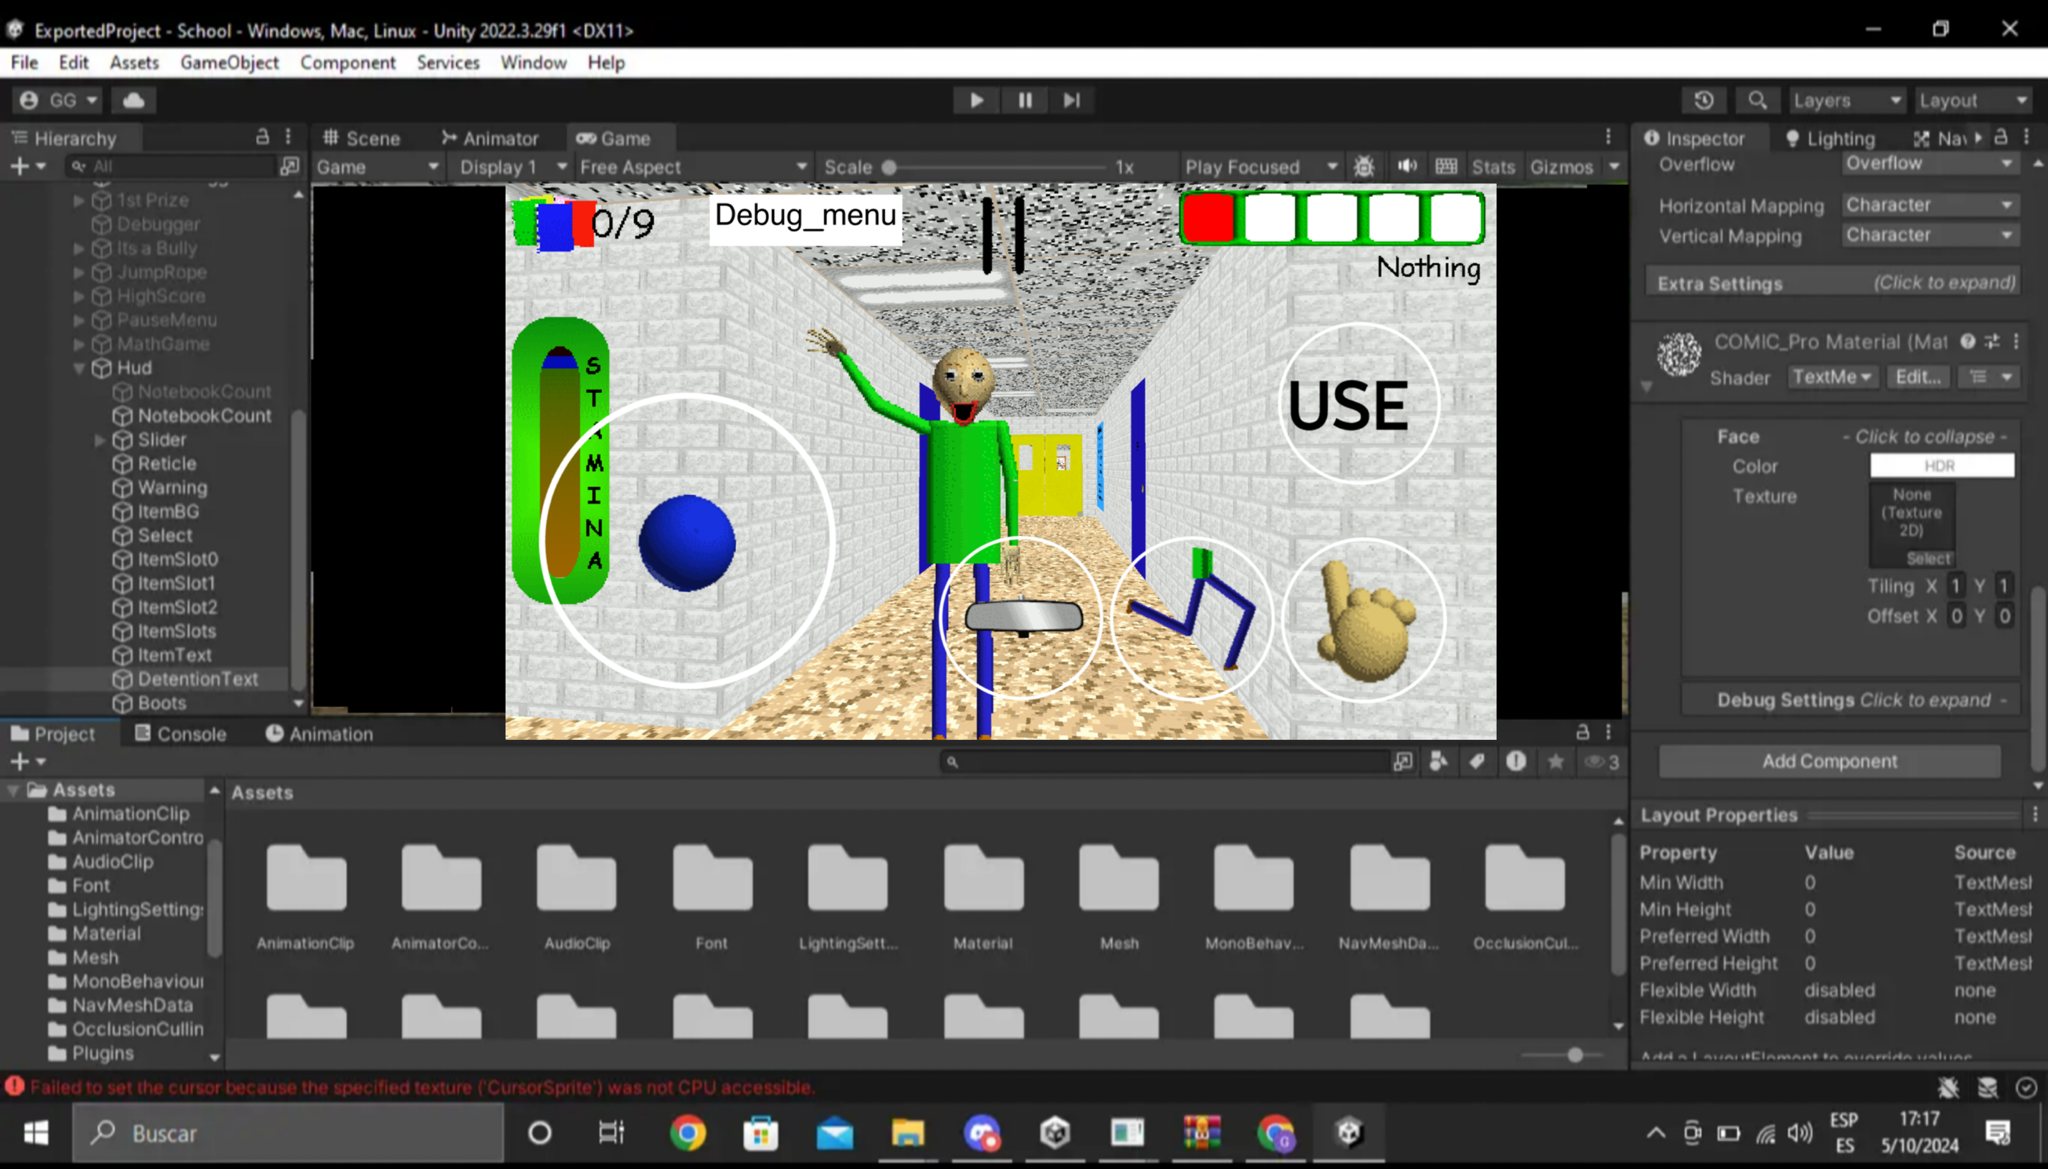
Task: Click the Add Component button
Action: tap(1829, 761)
